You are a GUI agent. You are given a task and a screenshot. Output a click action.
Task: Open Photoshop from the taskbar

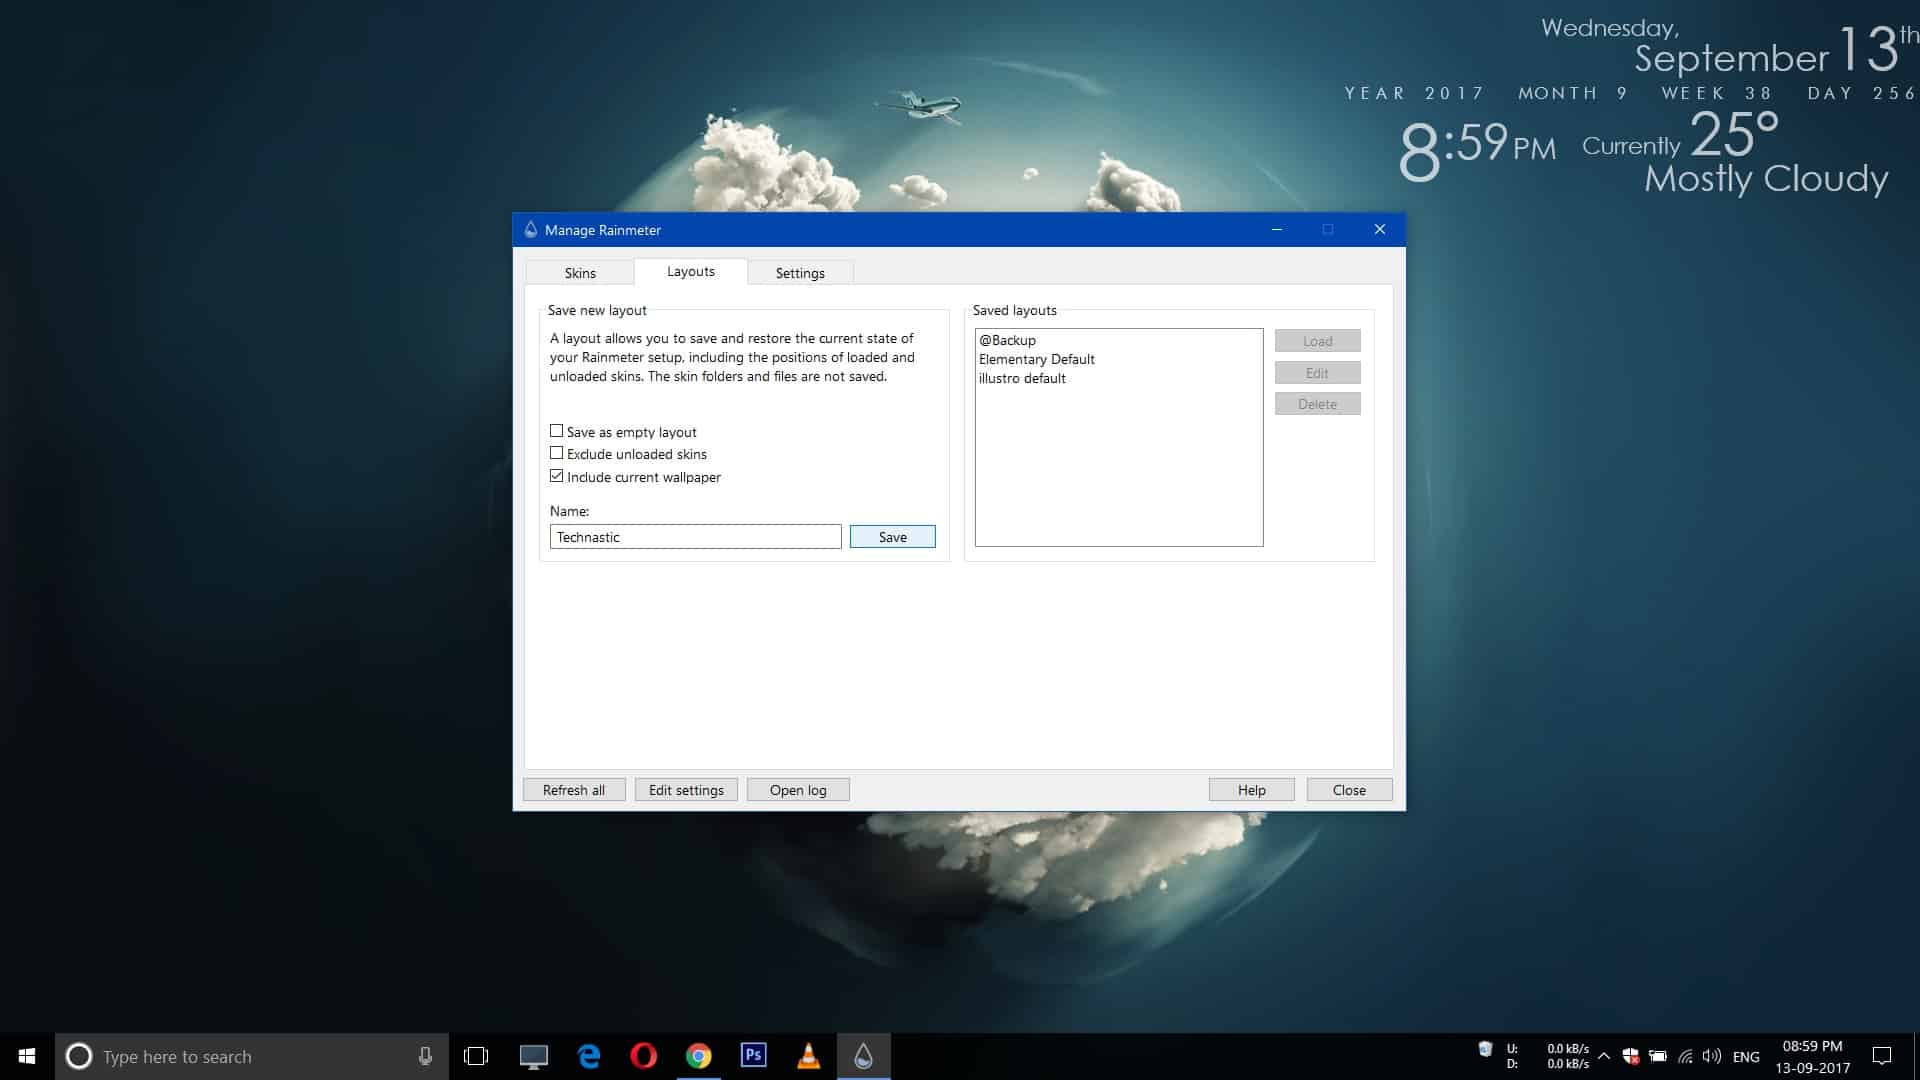tap(752, 1055)
